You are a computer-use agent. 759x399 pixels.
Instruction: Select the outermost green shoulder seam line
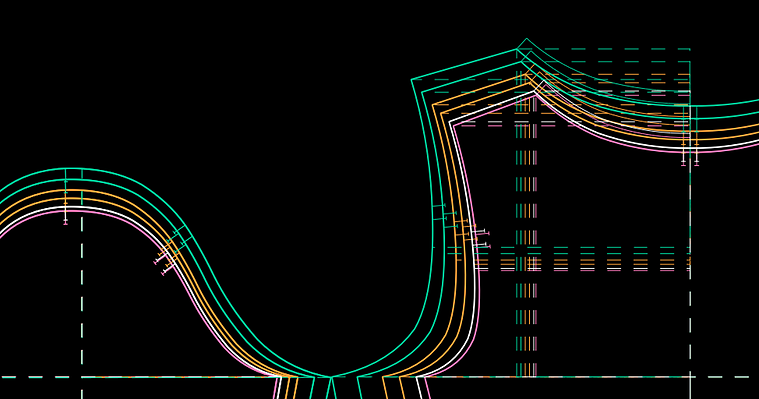pyautogui.click(x=464, y=64)
